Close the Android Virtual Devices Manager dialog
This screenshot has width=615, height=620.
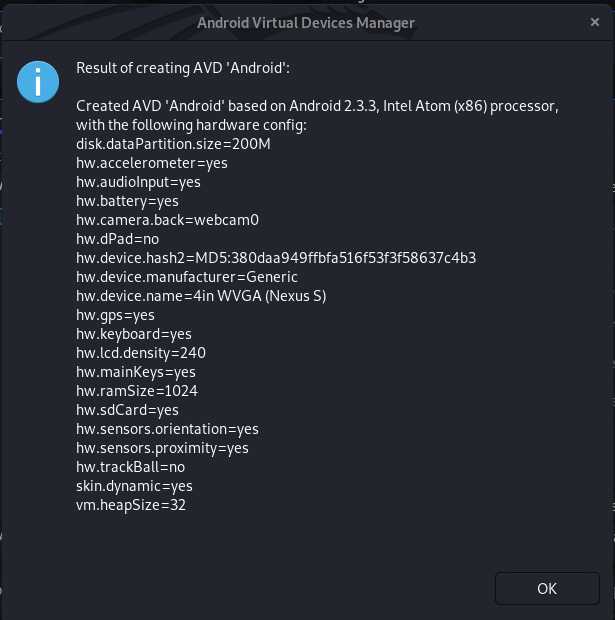tap(594, 22)
